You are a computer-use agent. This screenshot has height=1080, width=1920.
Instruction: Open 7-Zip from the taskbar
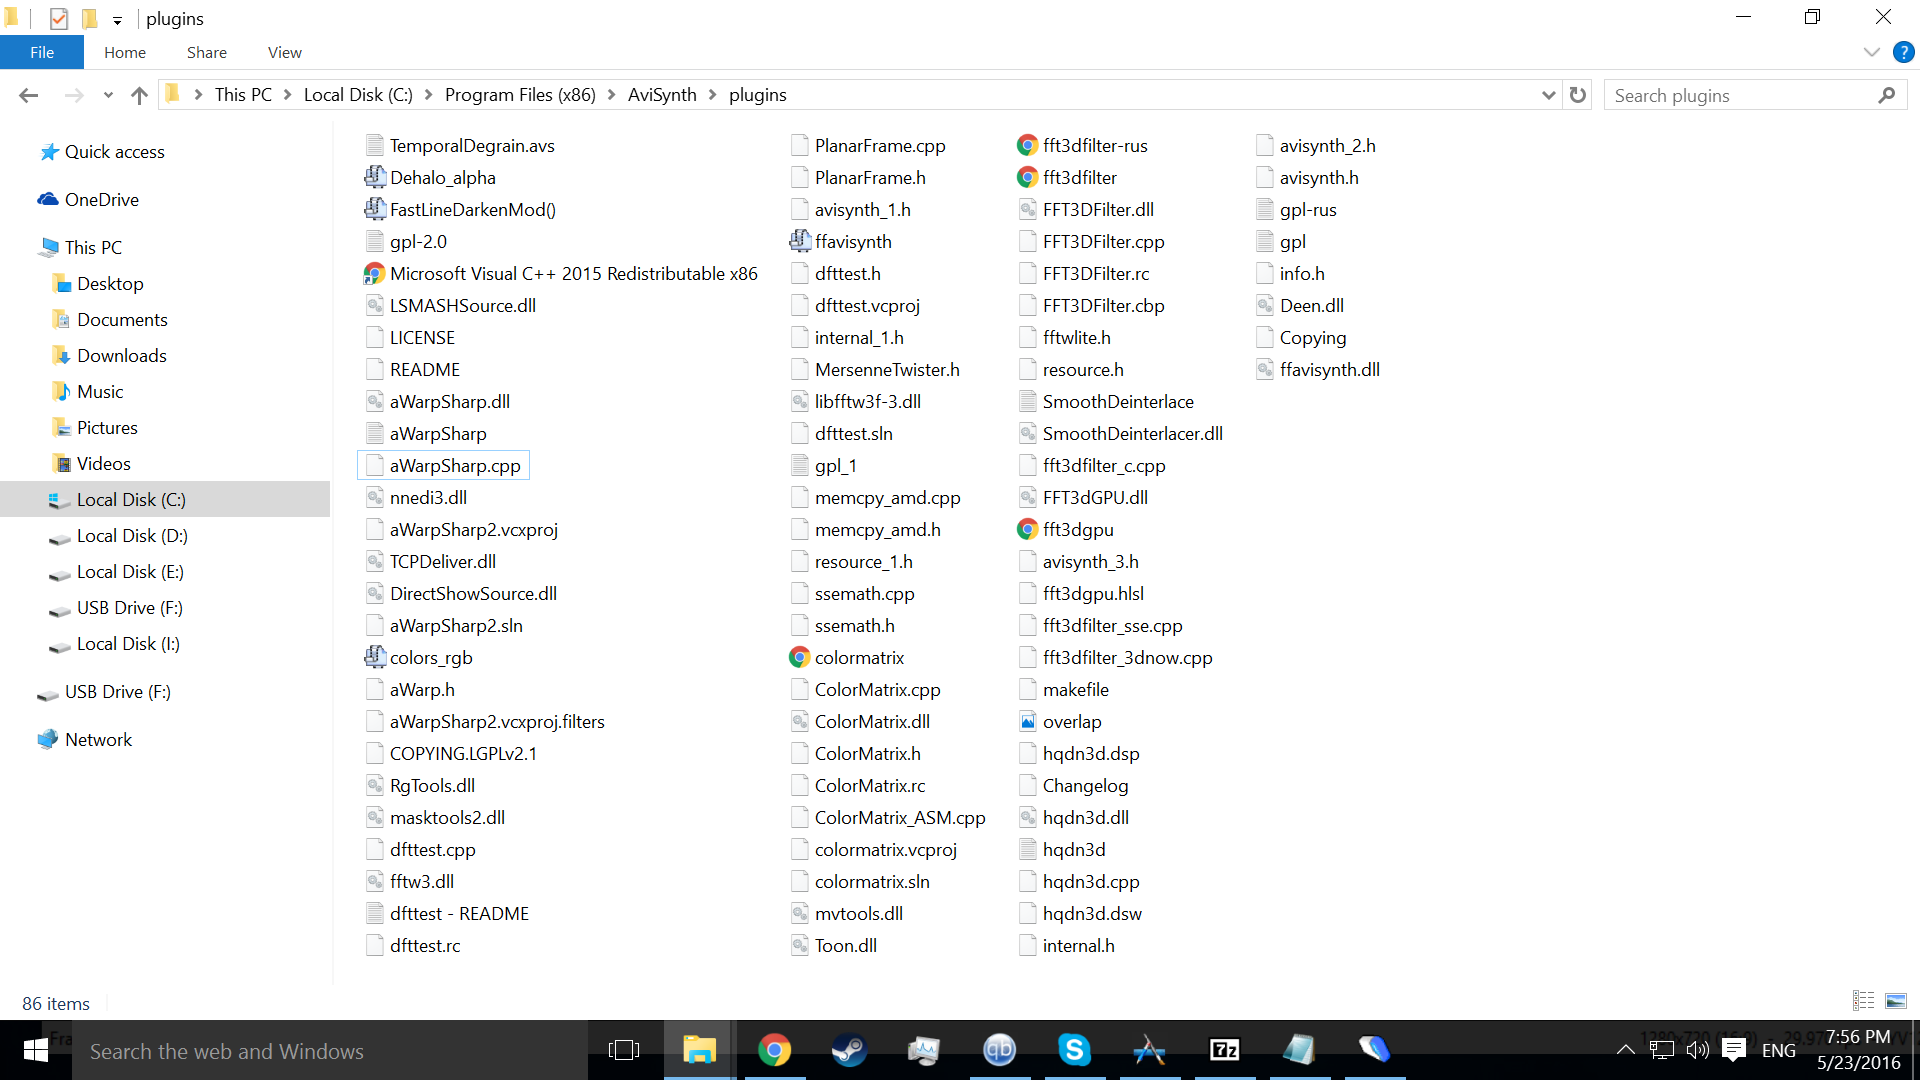[1224, 1050]
